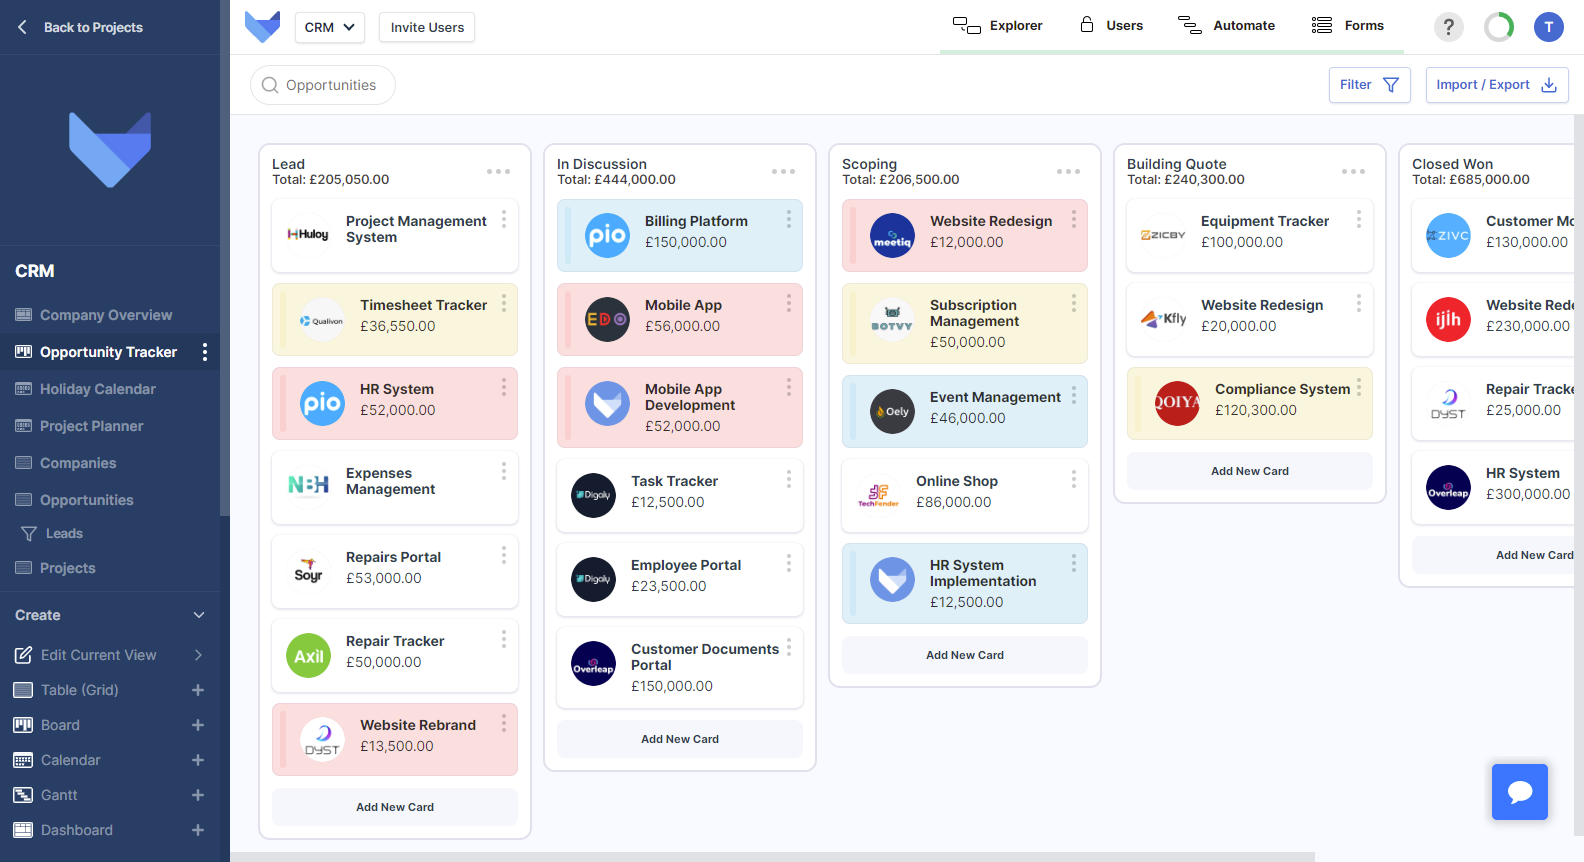The height and width of the screenshot is (862, 1584).
Task: Add a new Gantt view
Action: [x=198, y=795]
